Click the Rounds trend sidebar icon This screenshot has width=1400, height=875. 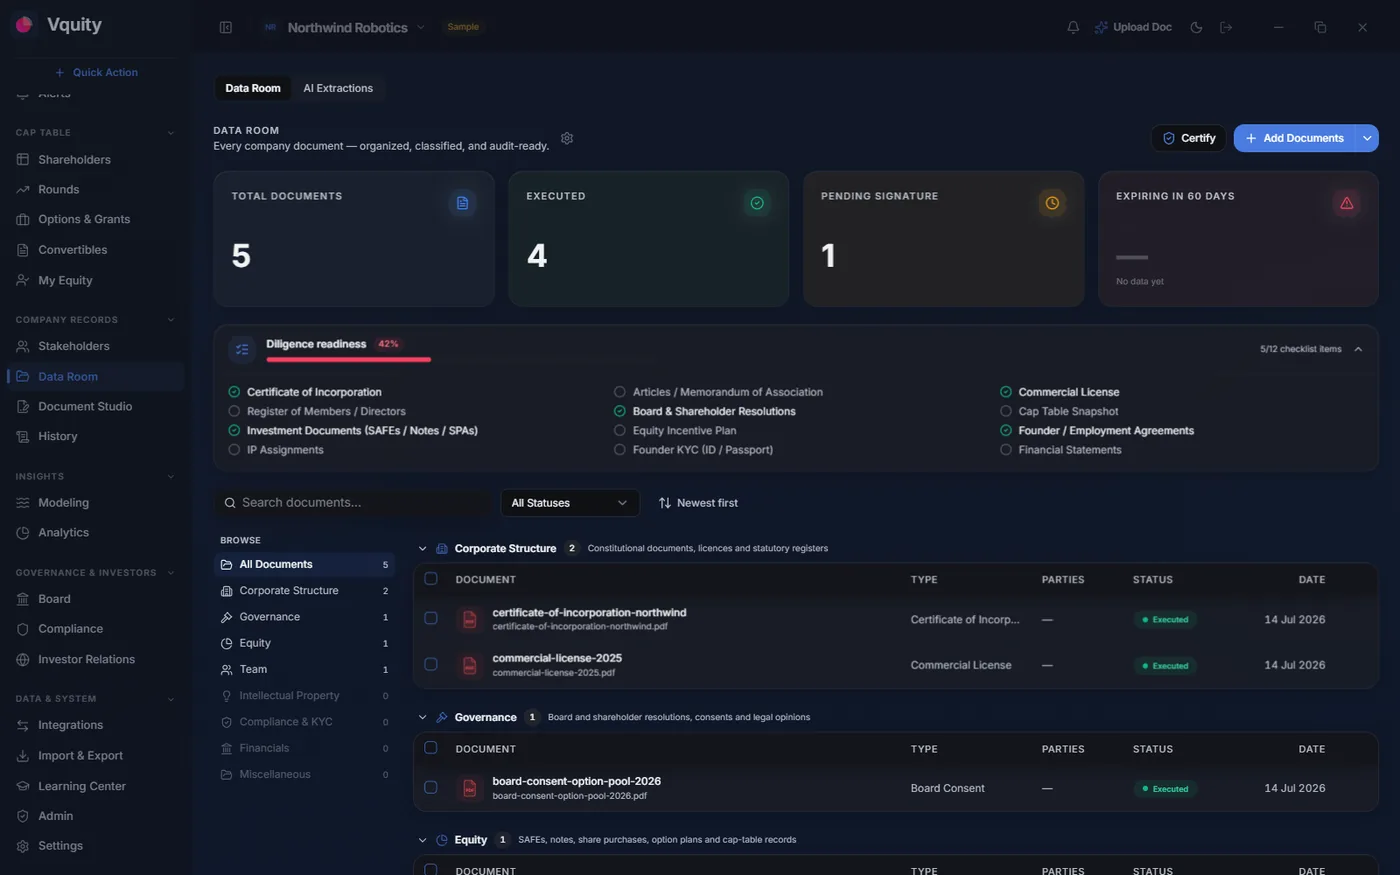pyautogui.click(x=23, y=190)
